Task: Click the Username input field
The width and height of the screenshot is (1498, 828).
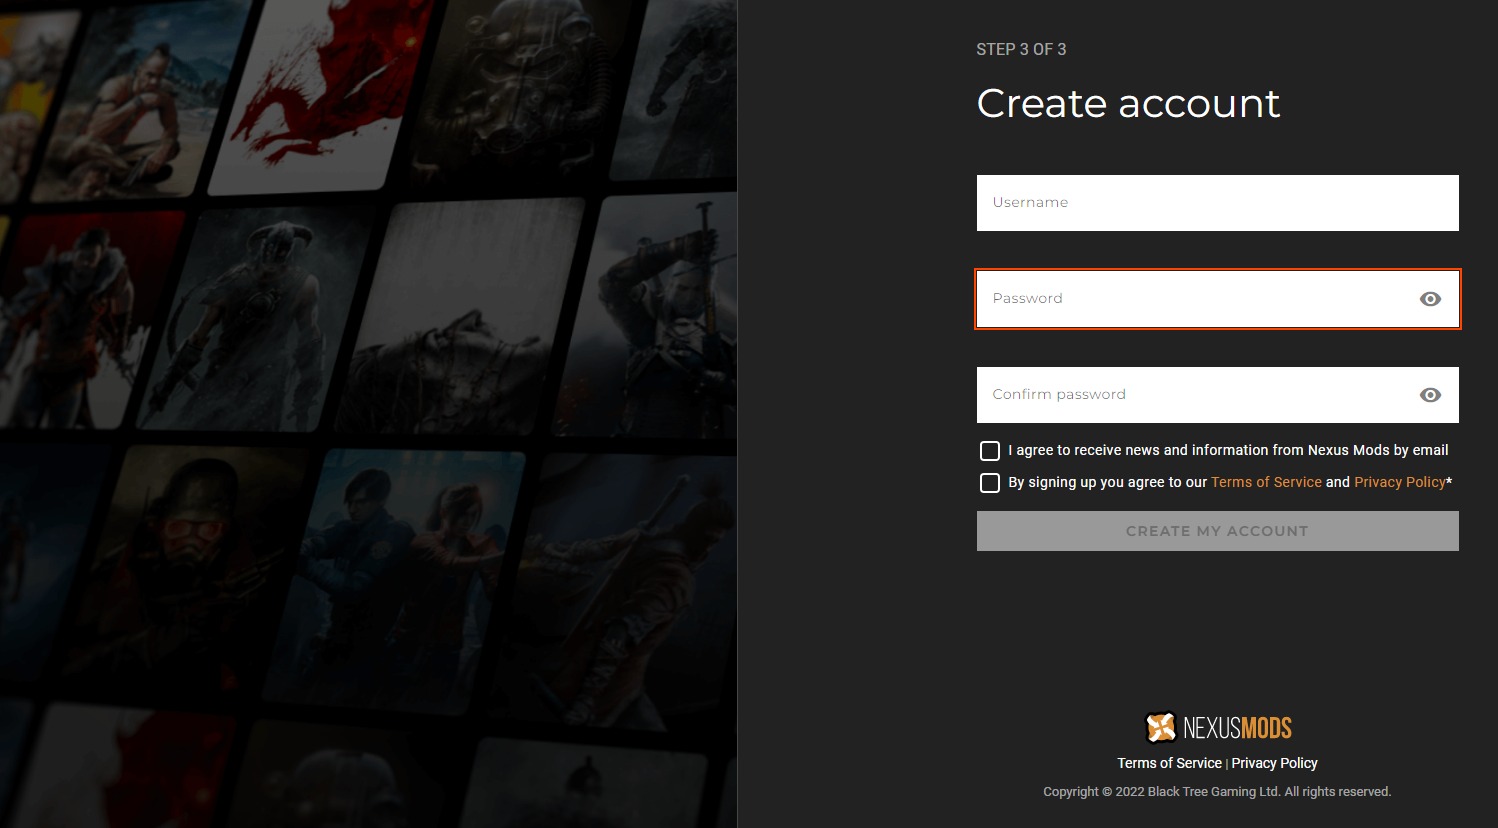Action: [1217, 203]
